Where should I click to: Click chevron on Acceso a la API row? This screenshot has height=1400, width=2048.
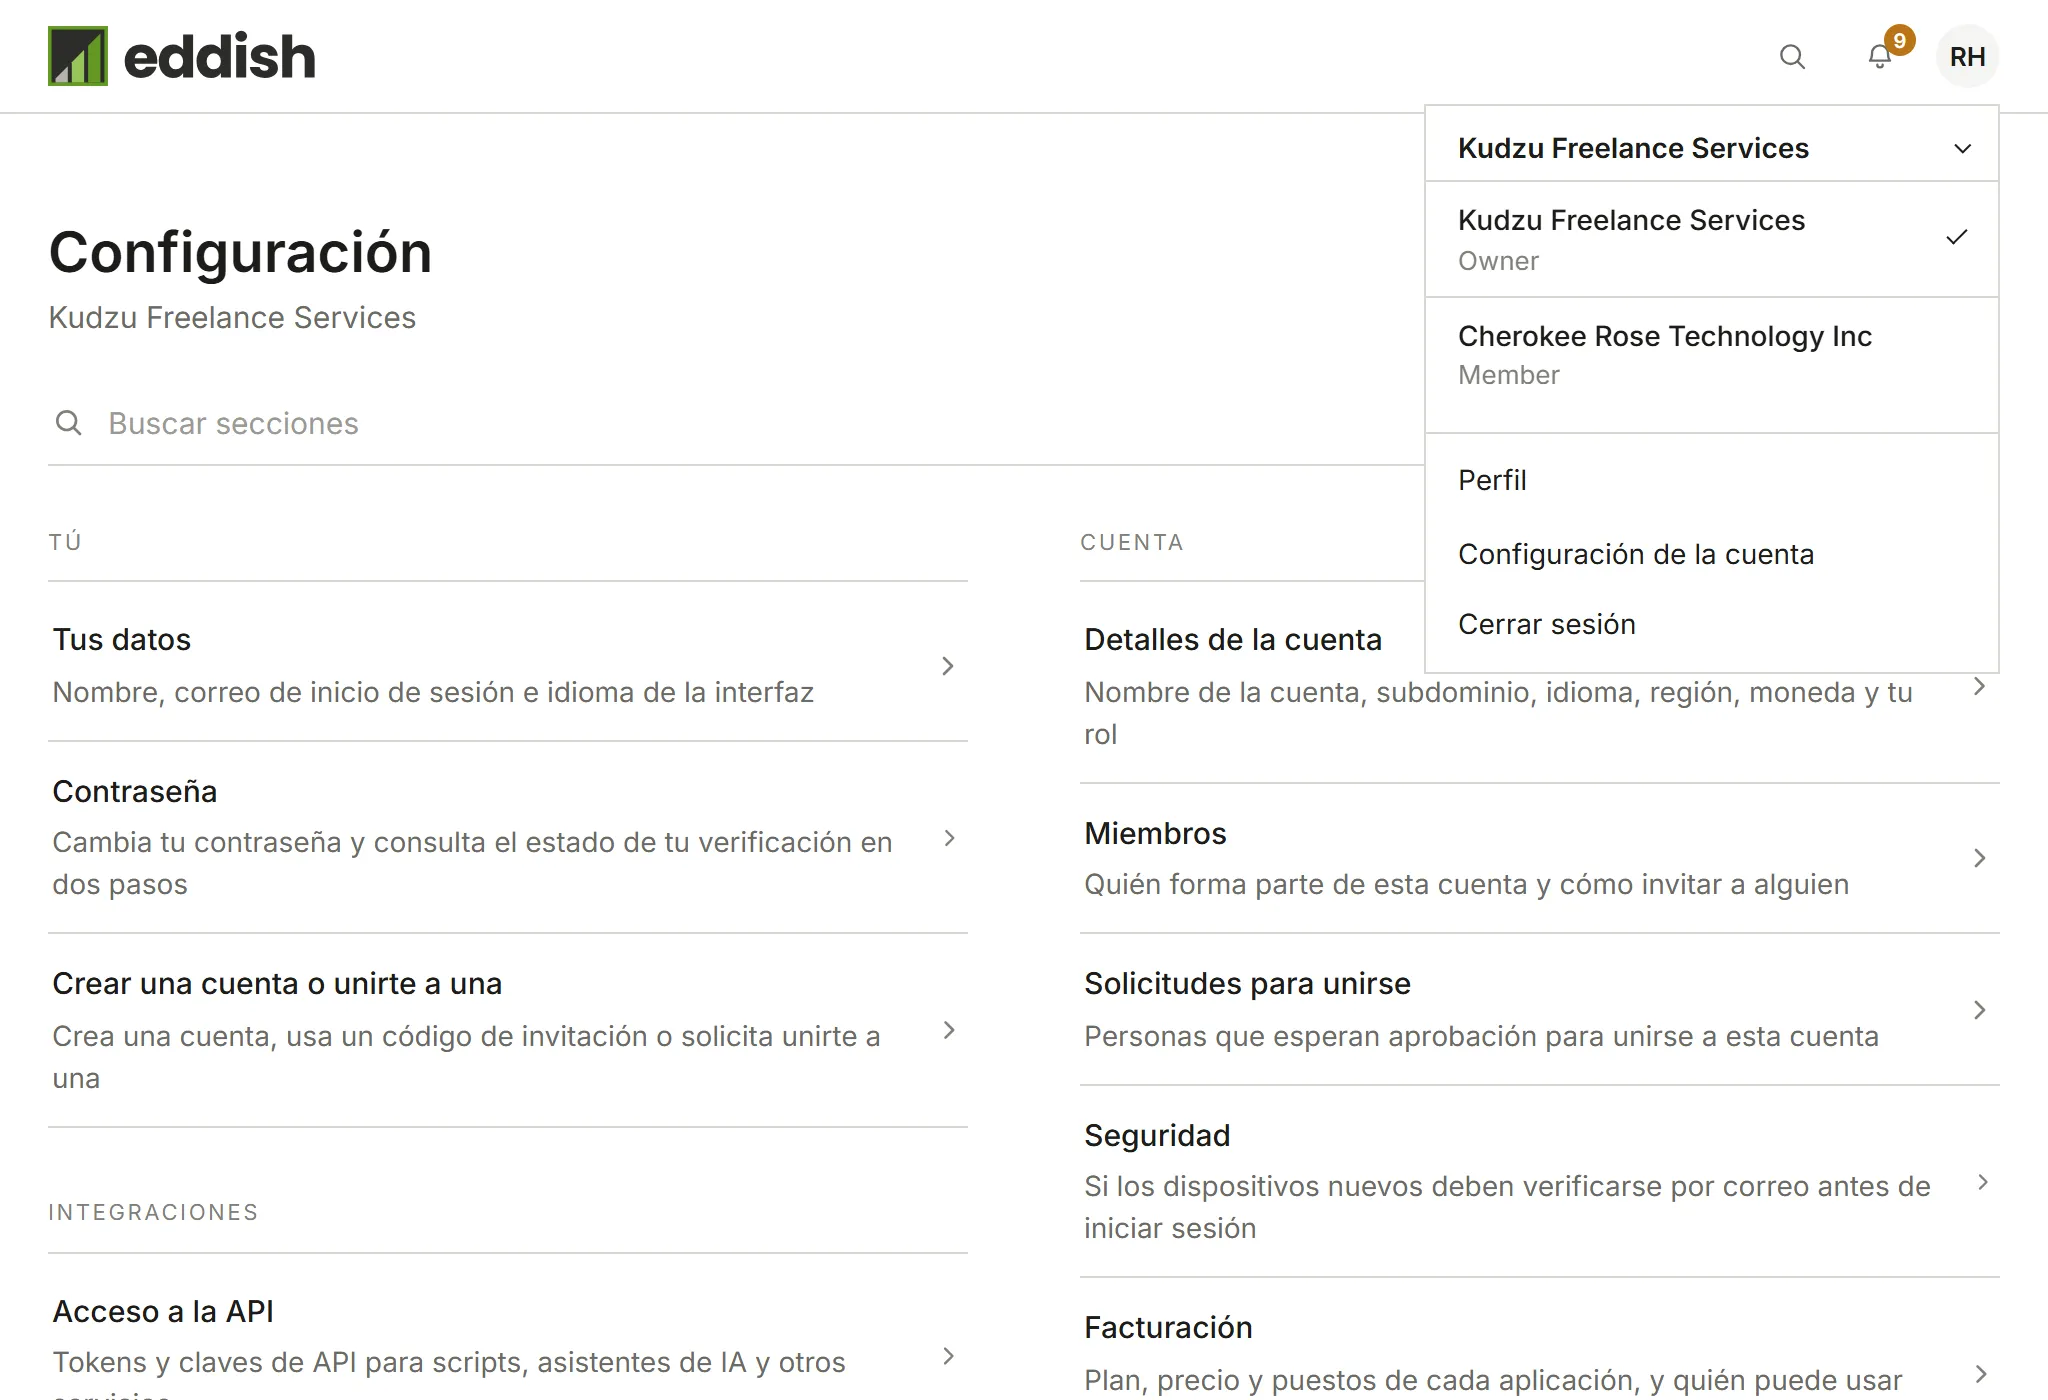(x=949, y=1356)
